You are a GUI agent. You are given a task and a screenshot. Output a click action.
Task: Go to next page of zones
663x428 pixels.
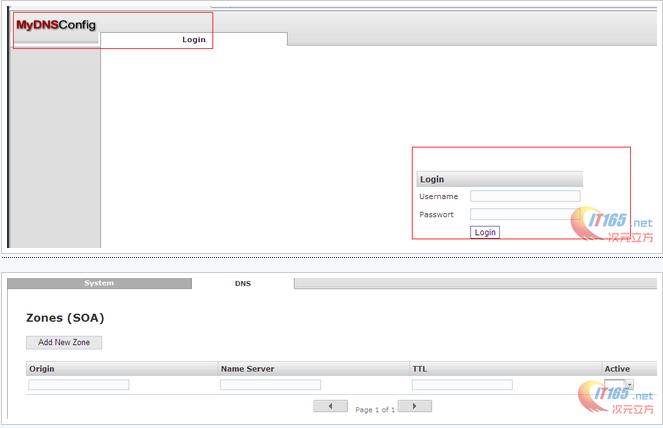pos(414,406)
